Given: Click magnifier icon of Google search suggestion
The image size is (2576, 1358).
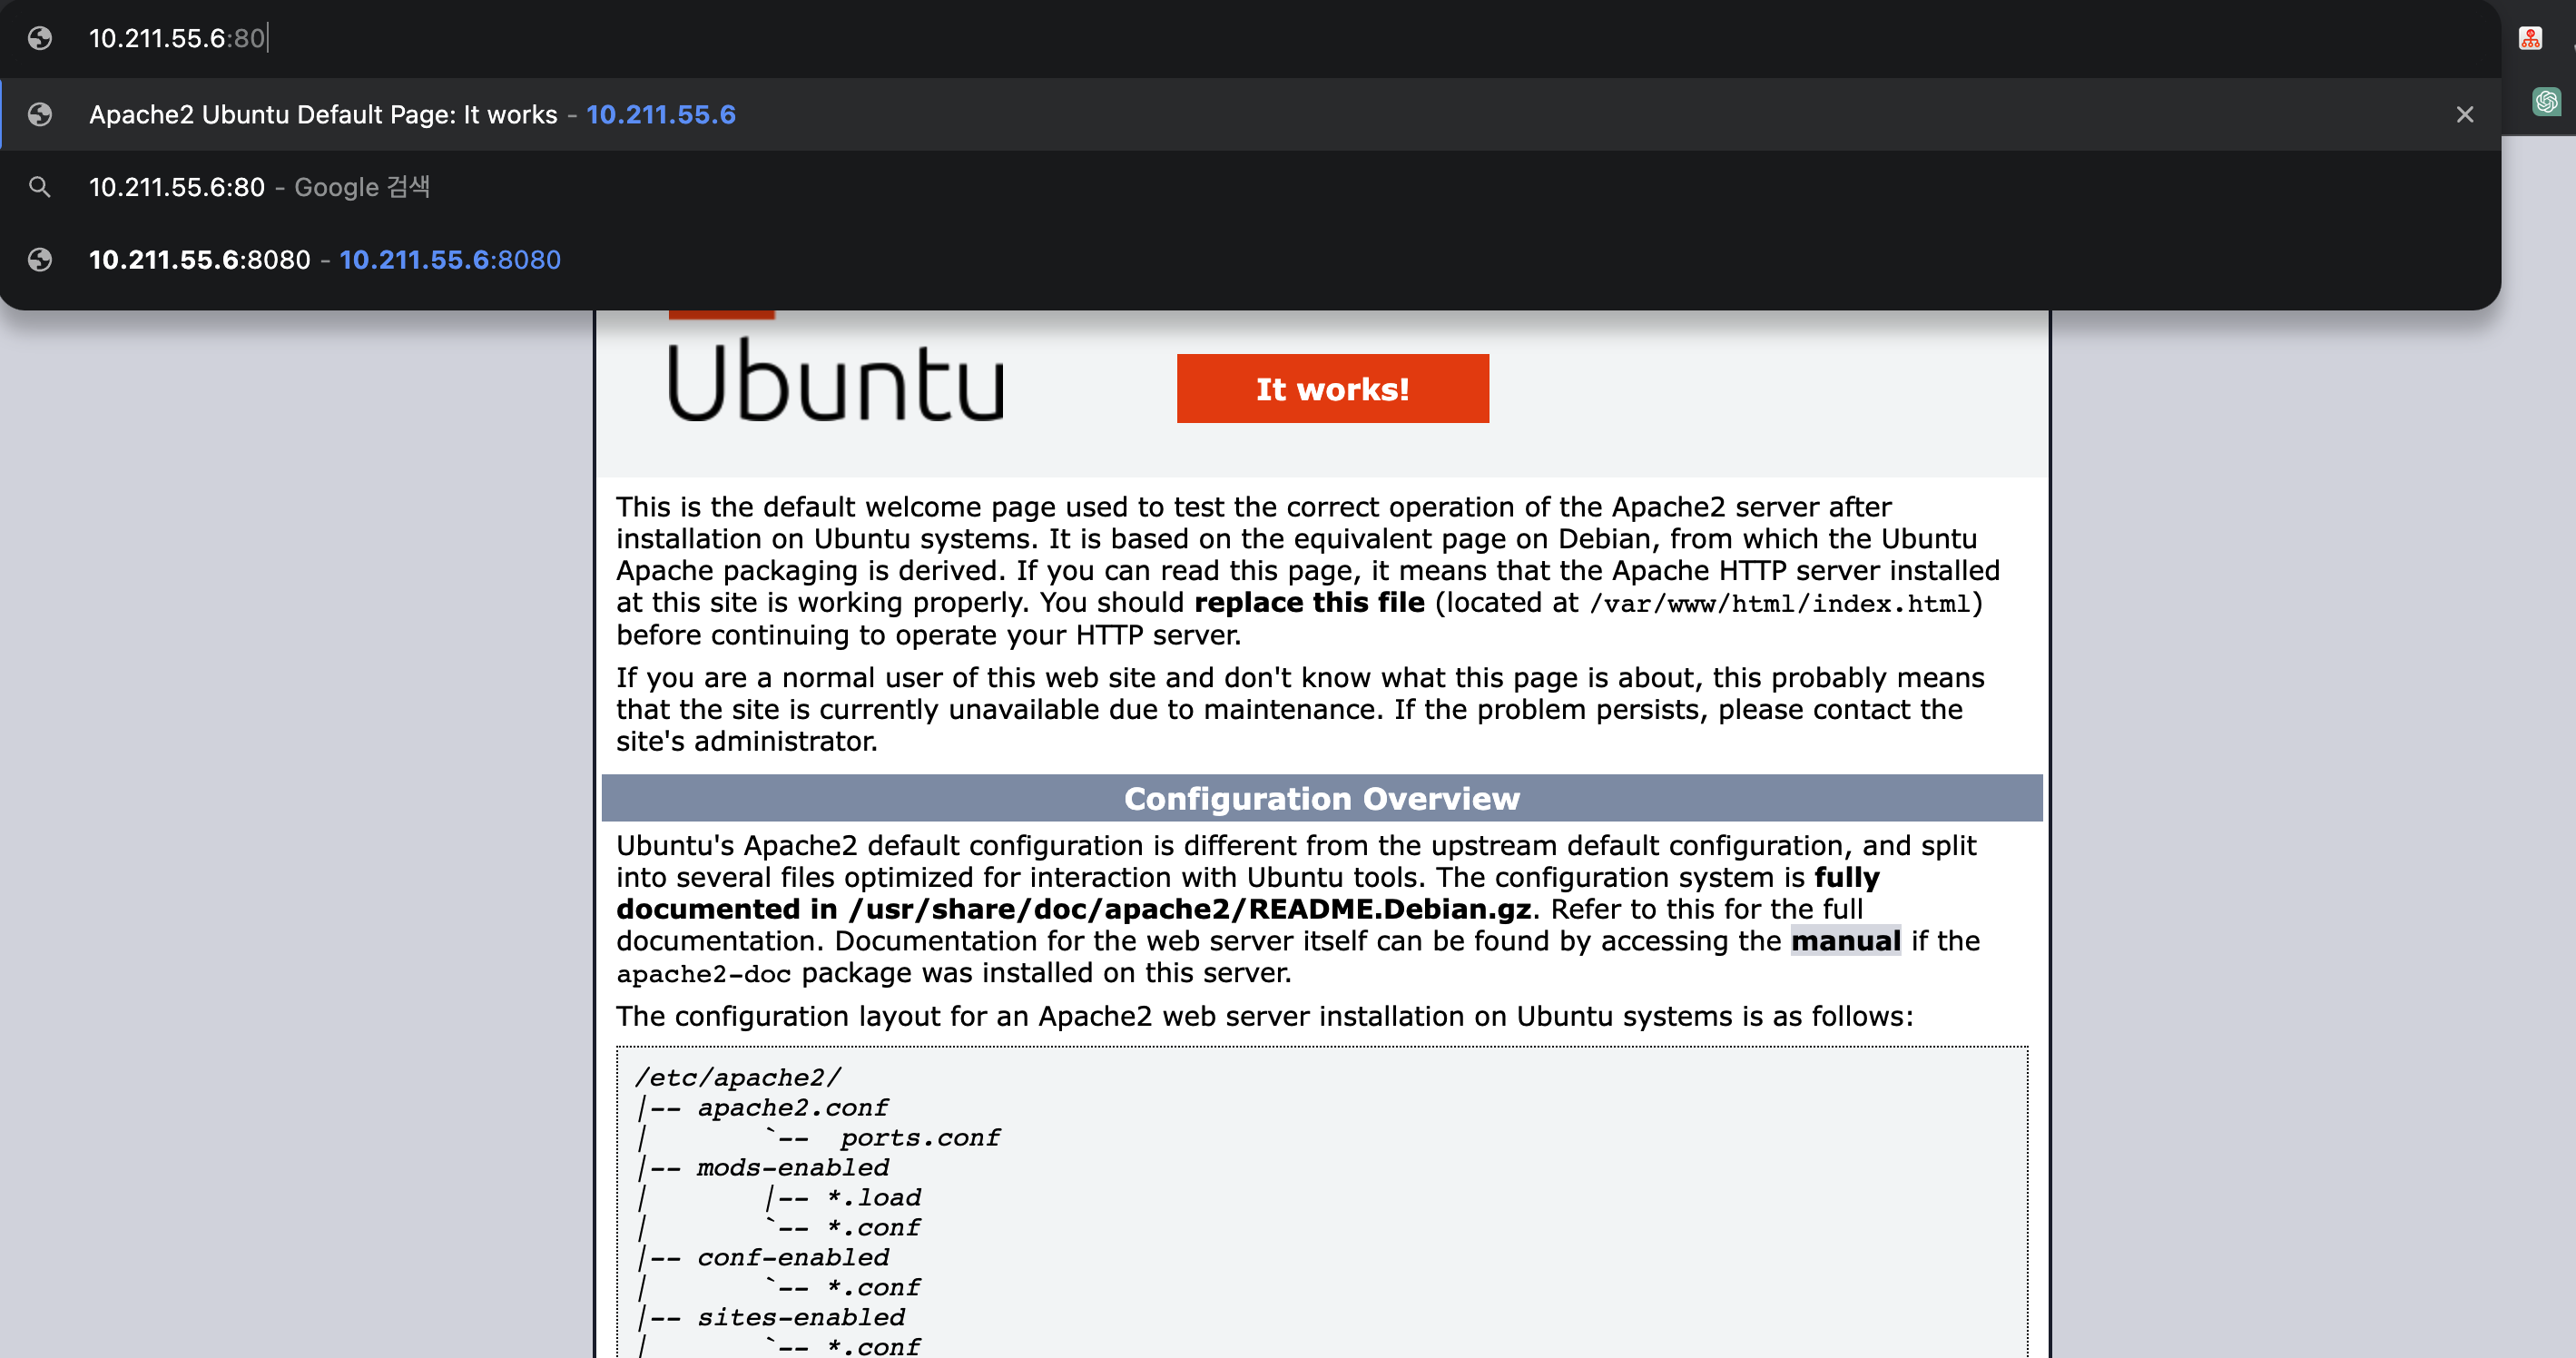Looking at the screenshot, I should click(40, 187).
